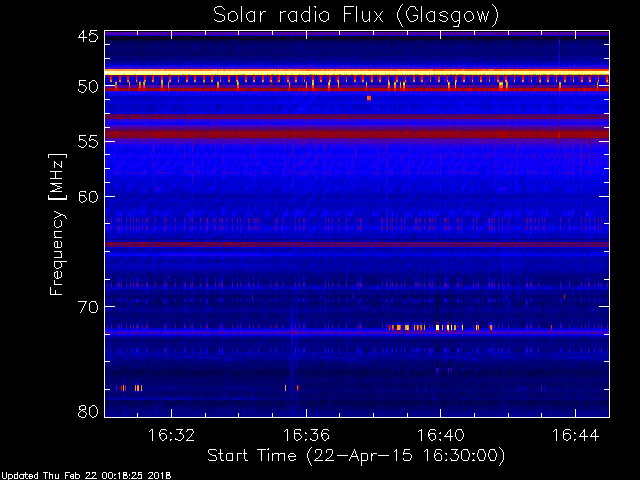The height and width of the screenshot is (480, 640).
Task: Click the 16:40 time tick label
Action: point(441,435)
